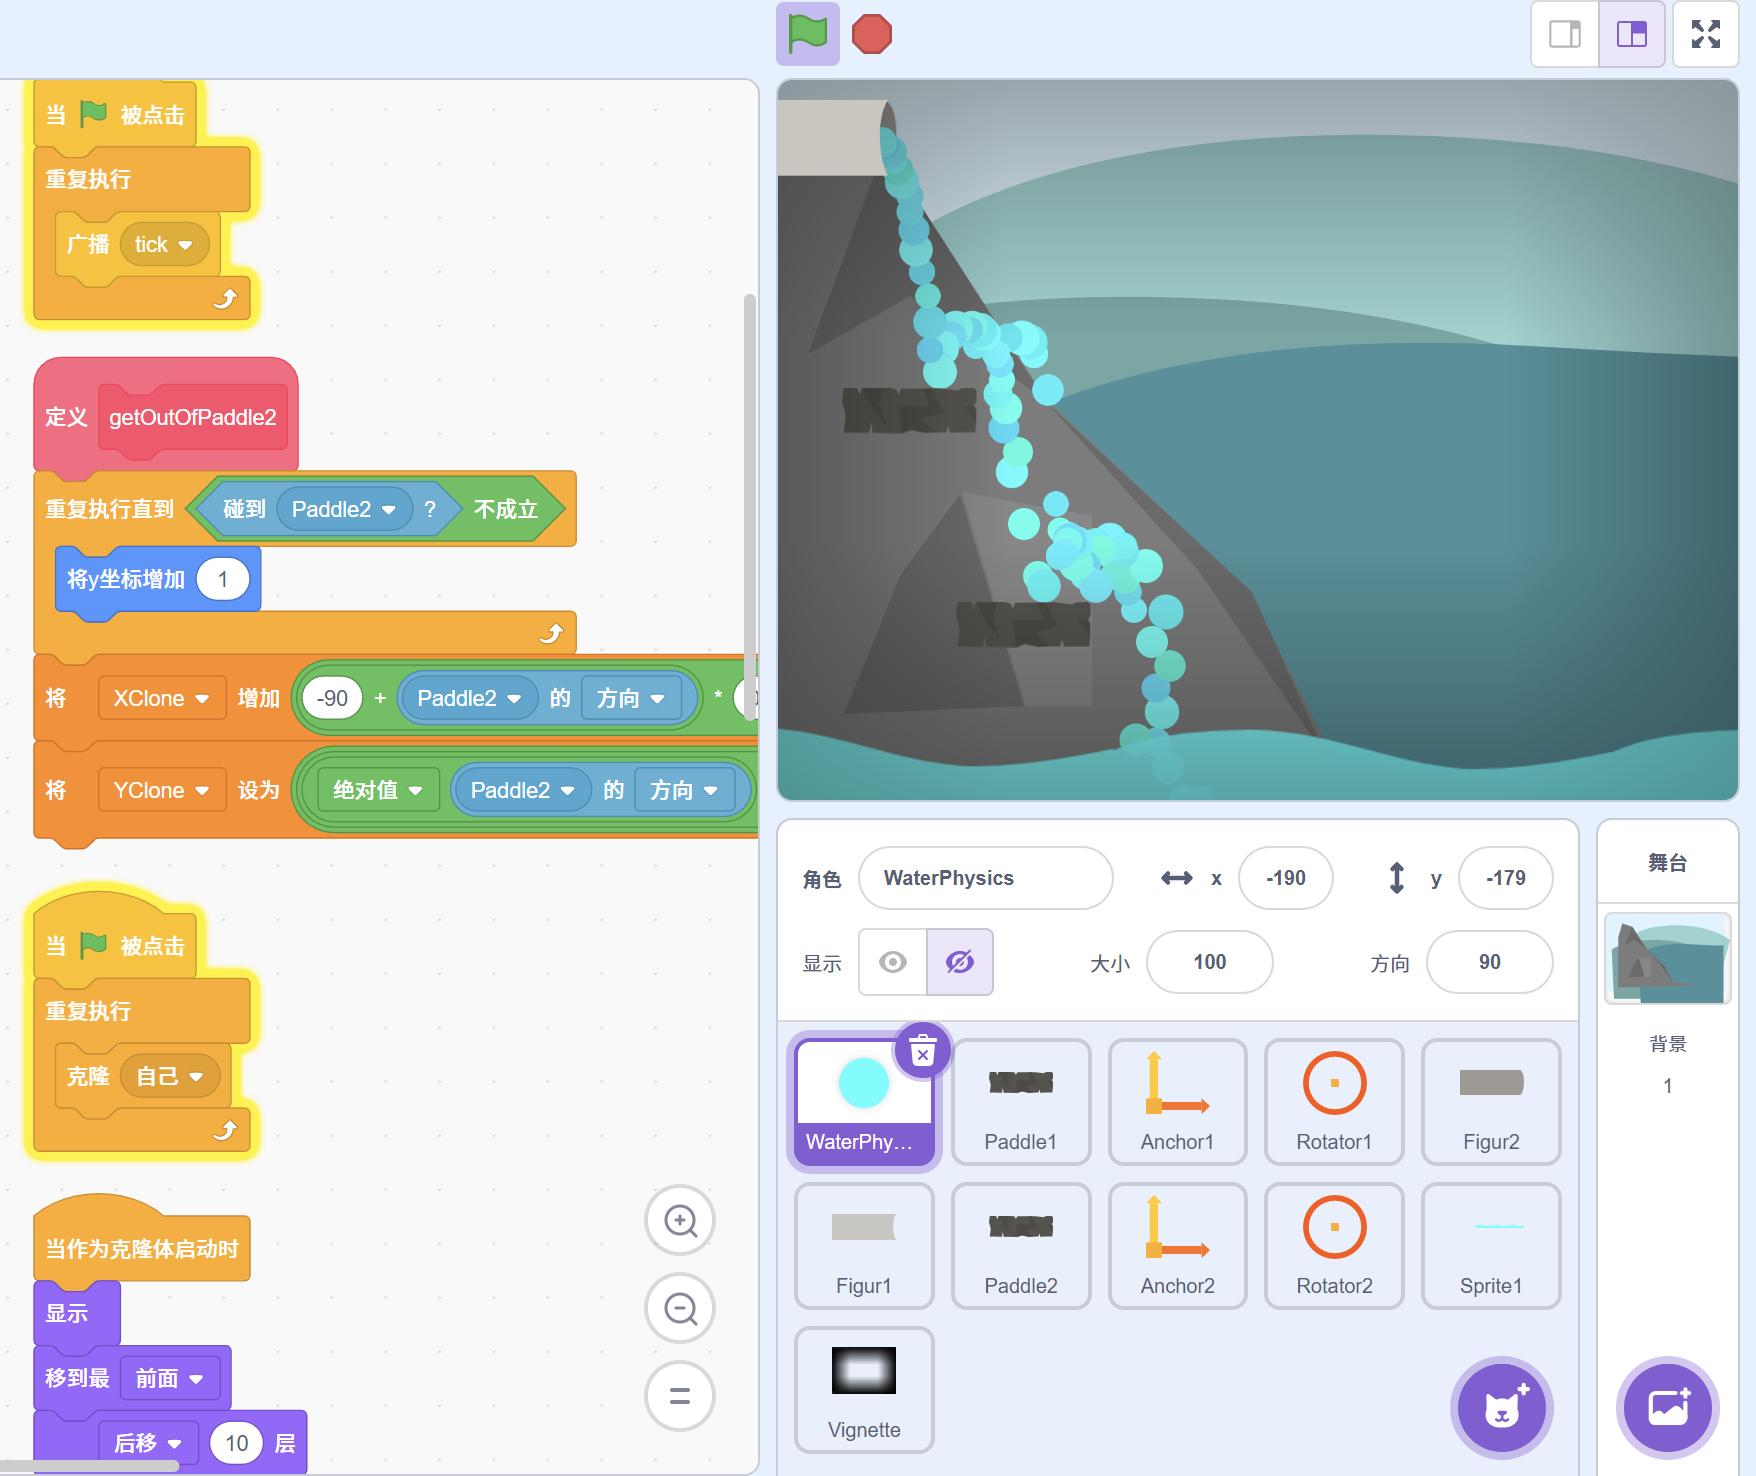
Task: Switch to large stage layout
Action: pyautogui.click(x=1631, y=34)
